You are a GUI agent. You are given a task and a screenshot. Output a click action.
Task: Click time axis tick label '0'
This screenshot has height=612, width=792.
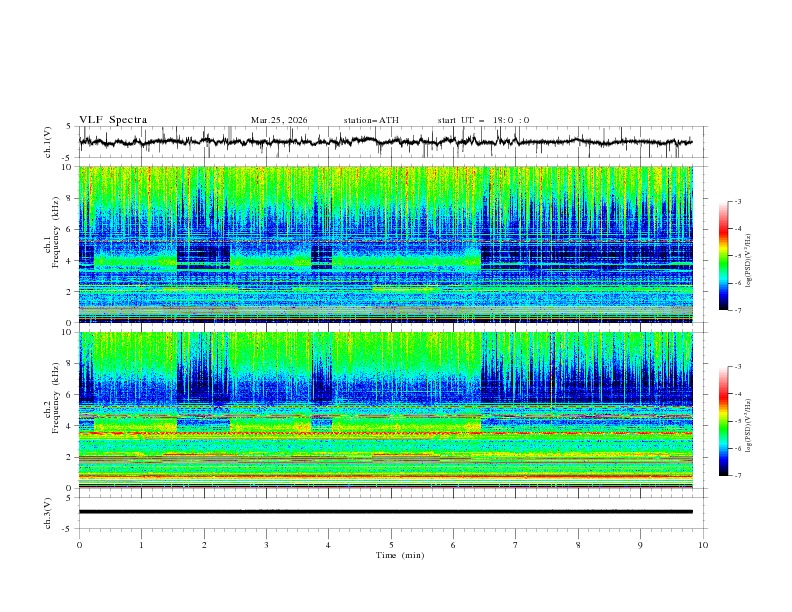[79, 545]
